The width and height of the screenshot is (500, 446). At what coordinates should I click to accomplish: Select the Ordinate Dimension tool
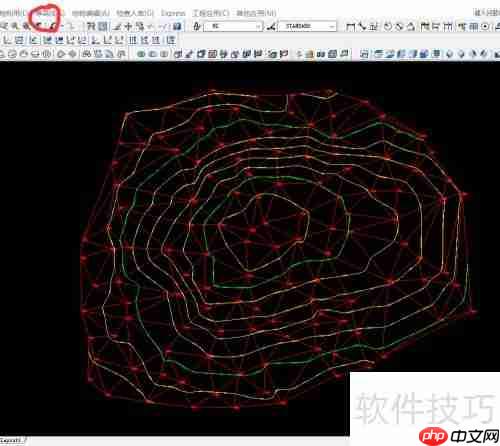[373, 26]
